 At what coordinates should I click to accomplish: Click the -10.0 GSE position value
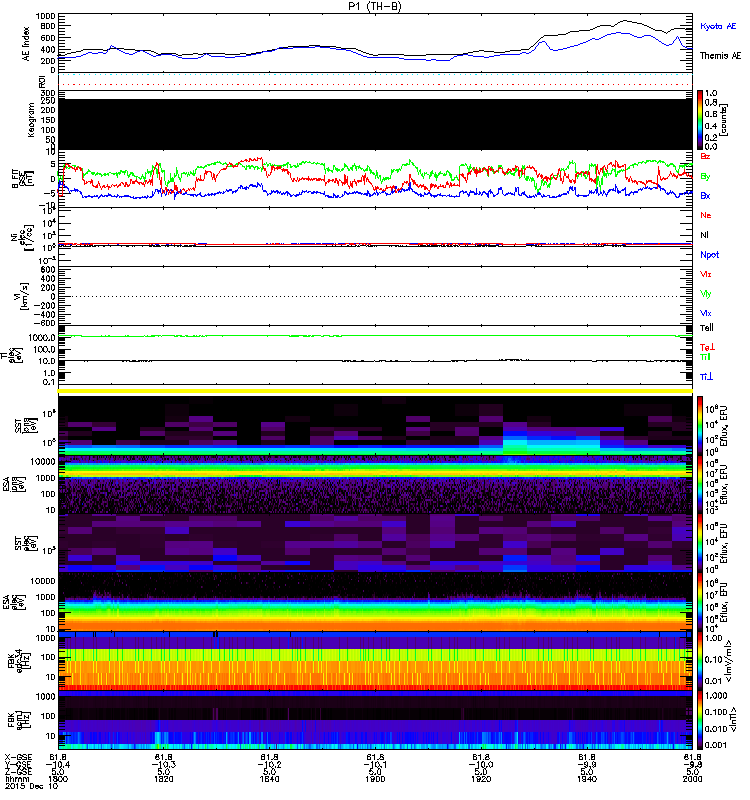(x=481, y=765)
